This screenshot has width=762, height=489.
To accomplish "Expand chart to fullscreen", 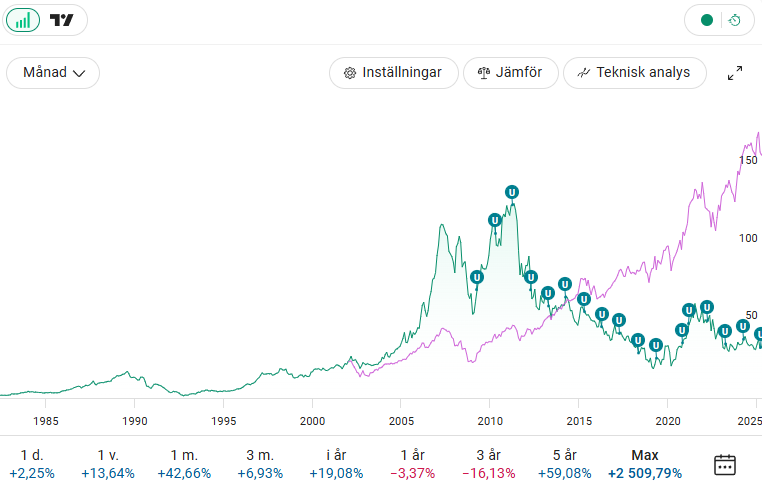I will [x=734, y=72].
